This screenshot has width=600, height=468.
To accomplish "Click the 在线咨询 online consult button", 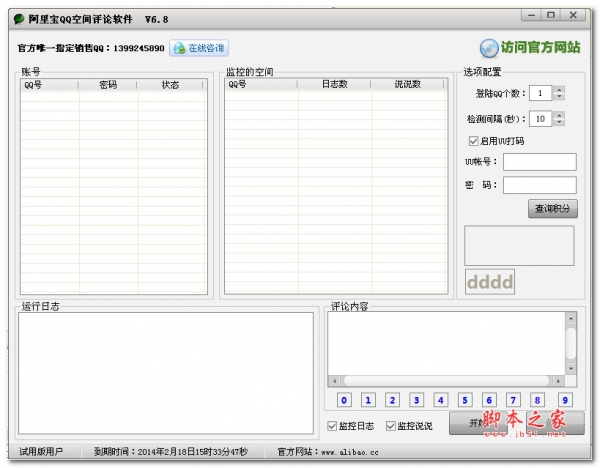I will (x=199, y=48).
